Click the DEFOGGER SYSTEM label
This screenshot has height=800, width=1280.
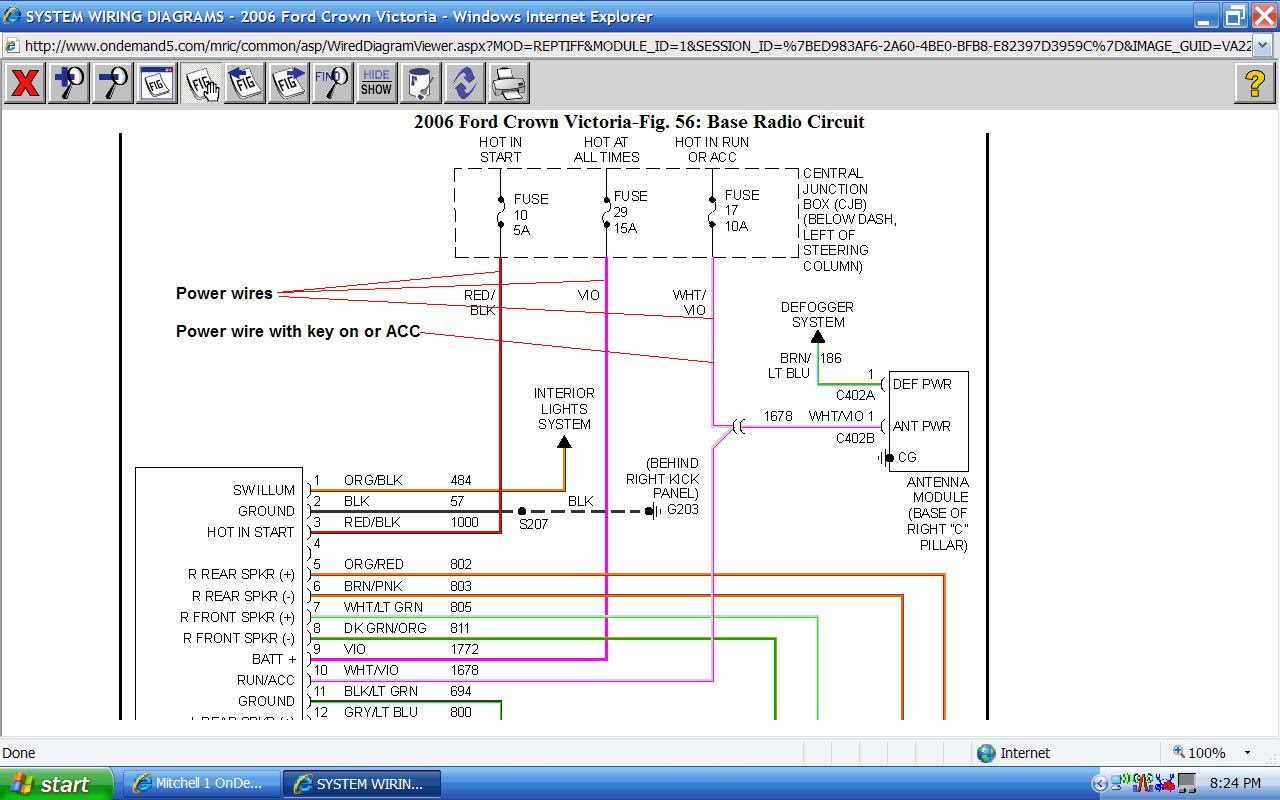tap(818, 315)
